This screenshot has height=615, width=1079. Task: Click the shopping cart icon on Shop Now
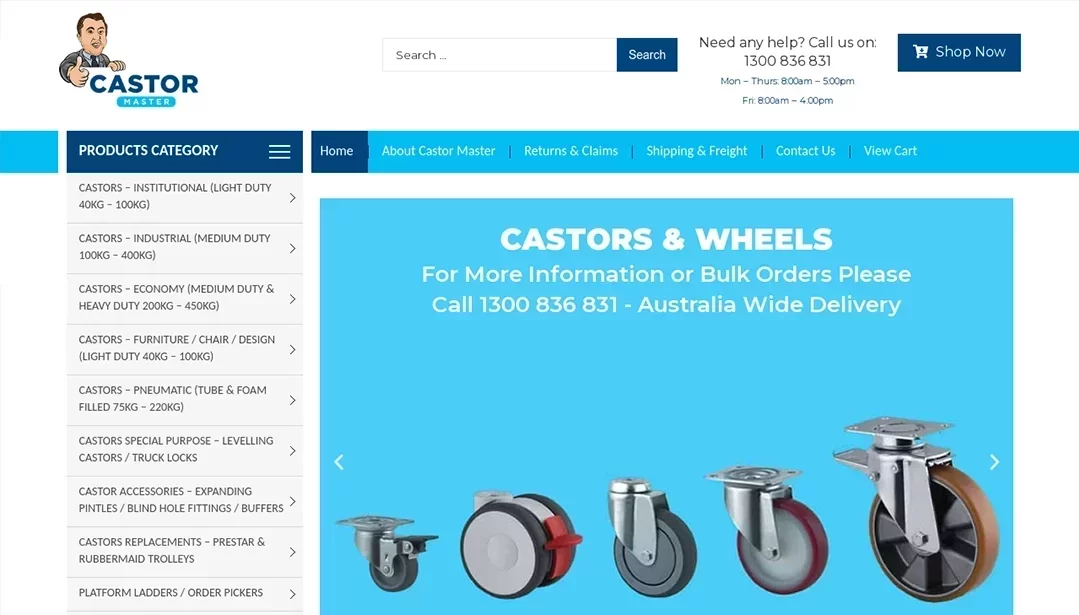pos(920,52)
